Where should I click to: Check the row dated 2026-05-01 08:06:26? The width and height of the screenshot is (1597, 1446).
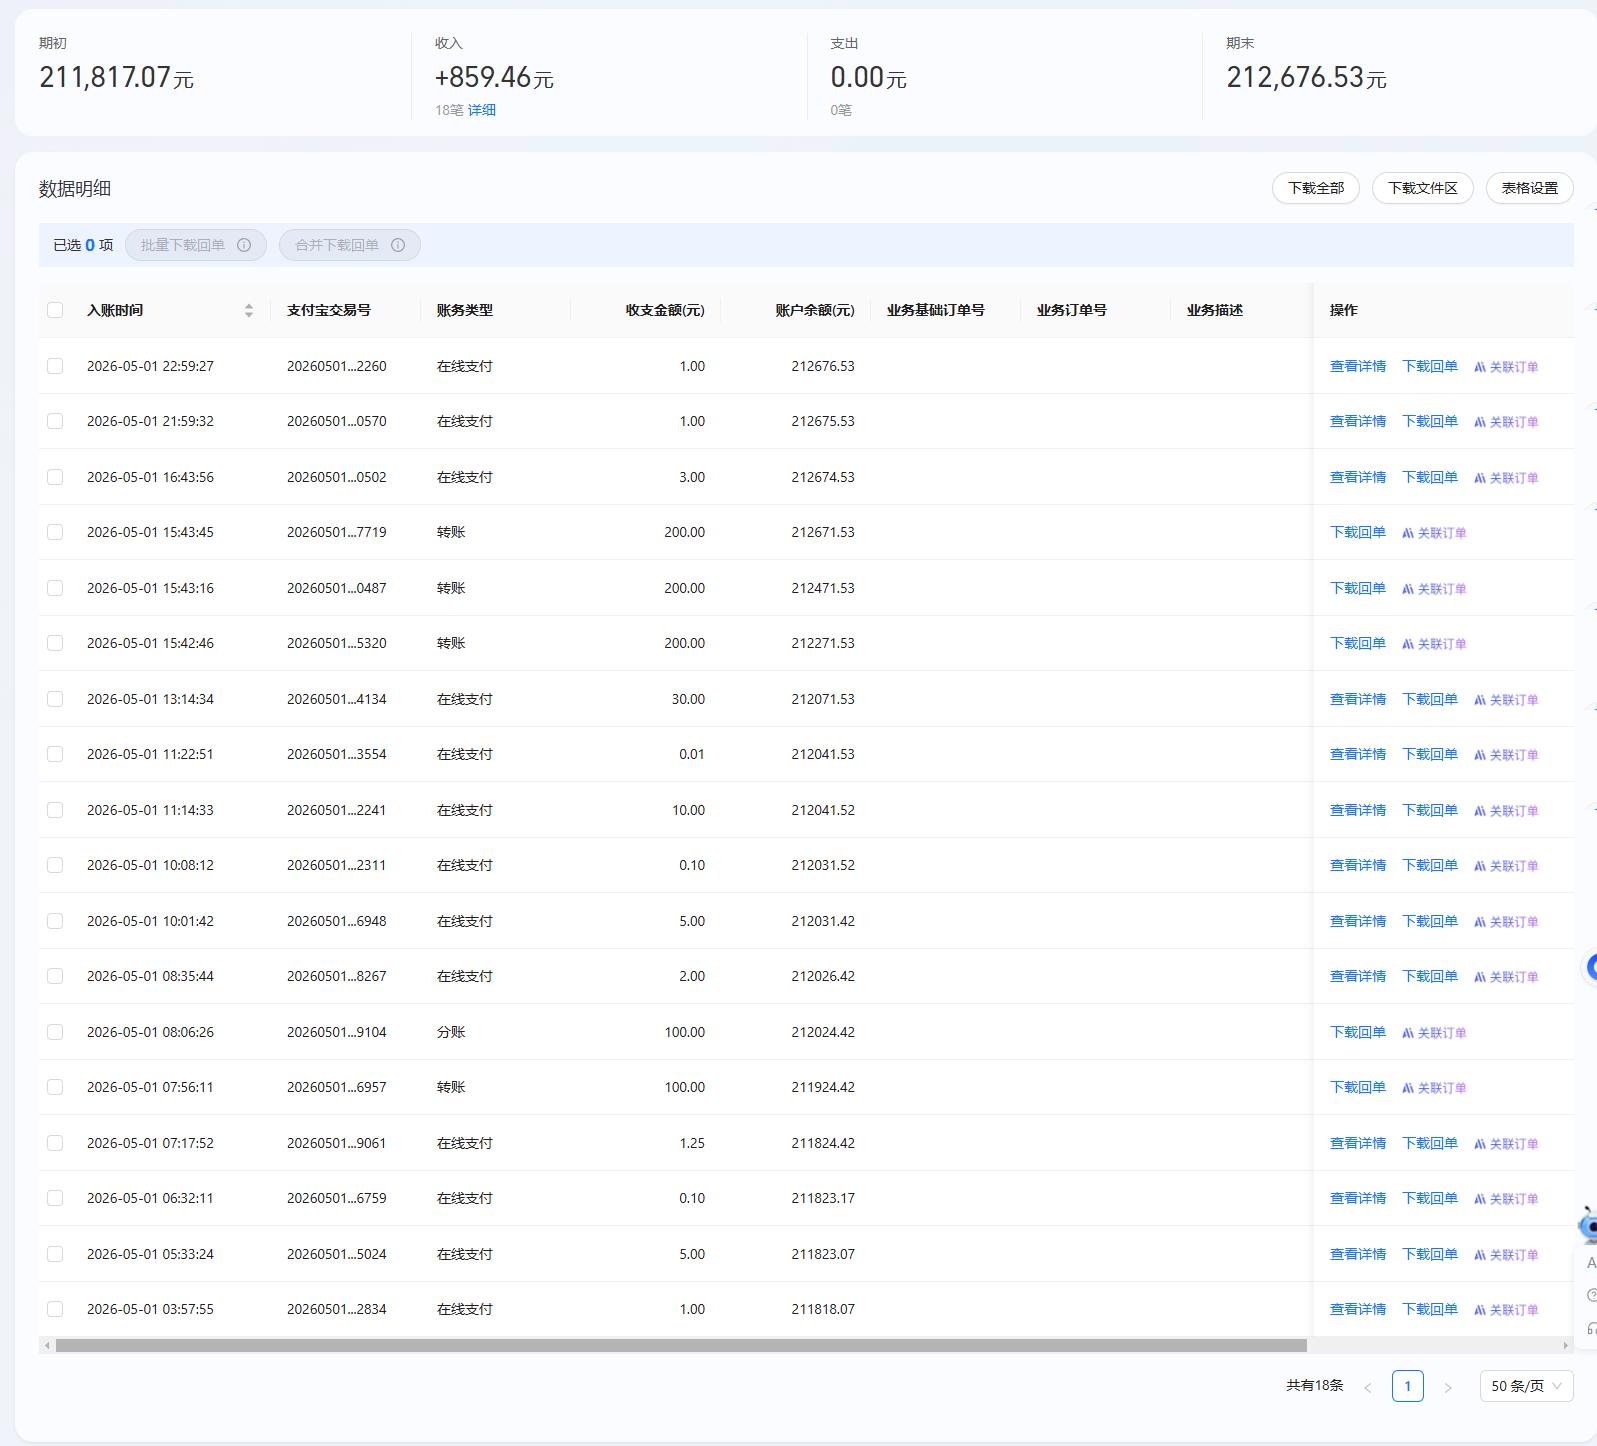[x=55, y=1032]
